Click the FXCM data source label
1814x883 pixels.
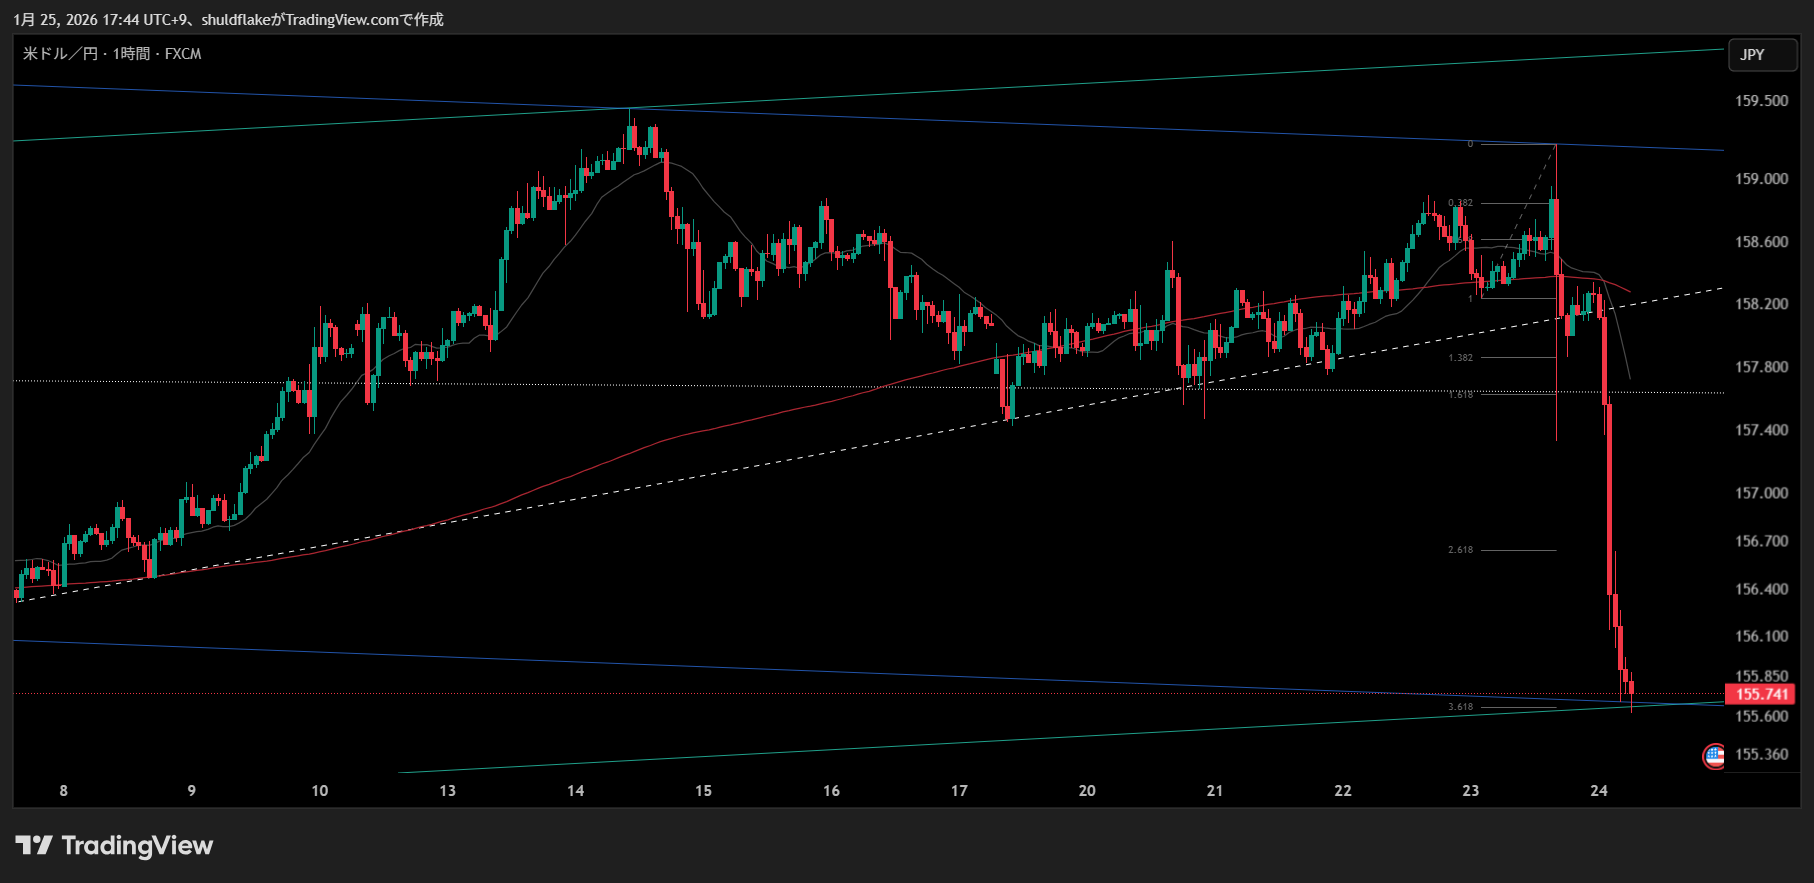[x=183, y=54]
